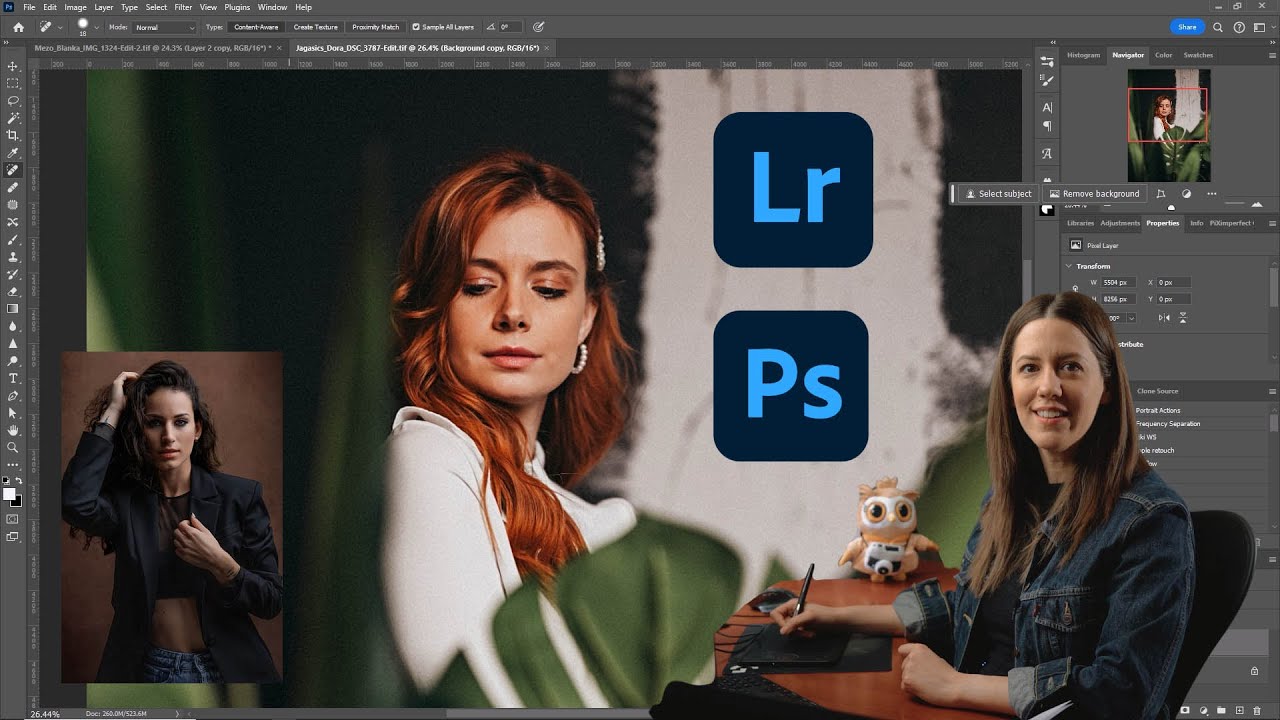Screen dimensions: 1280x720
Task: Select the Hand tool
Action: [13, 430]
